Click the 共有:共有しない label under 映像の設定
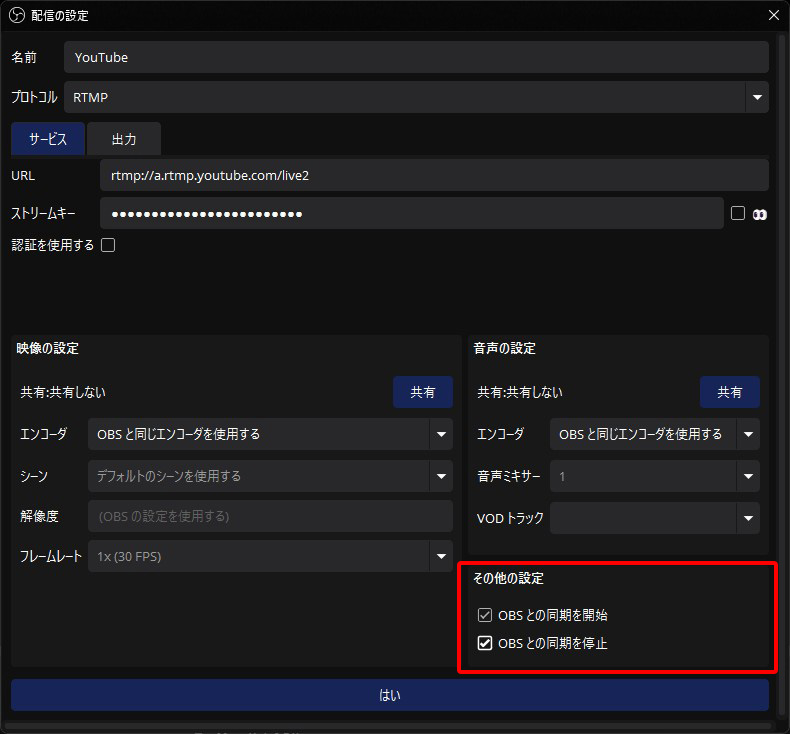 coord(63,392)
